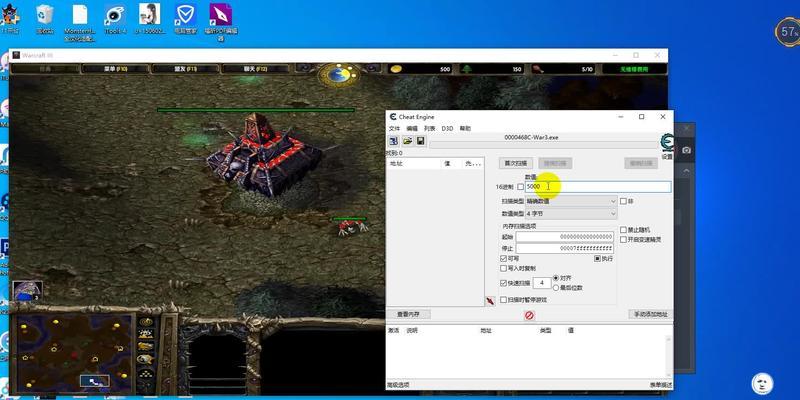
Task: Toggle the 非 (not) checkbox
Action: (x=623, y=202)
